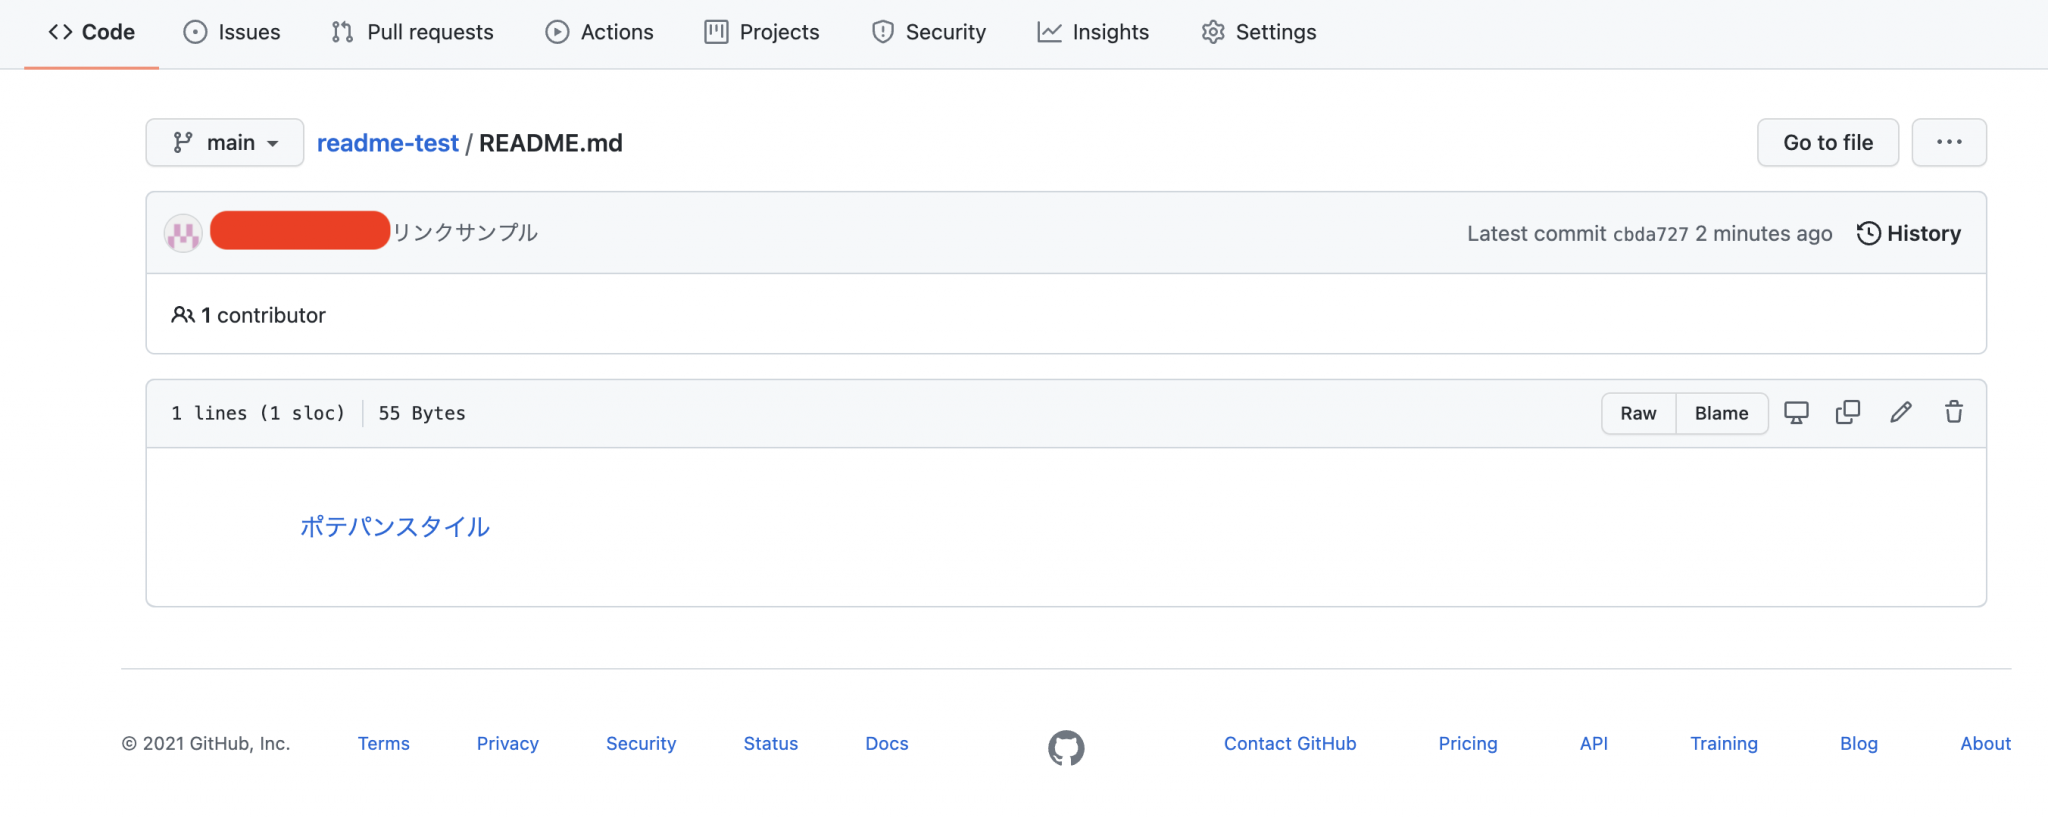2048x818 pixels.
Task: Open the three-dots more options menu
Action: (x=1948, y=142)
